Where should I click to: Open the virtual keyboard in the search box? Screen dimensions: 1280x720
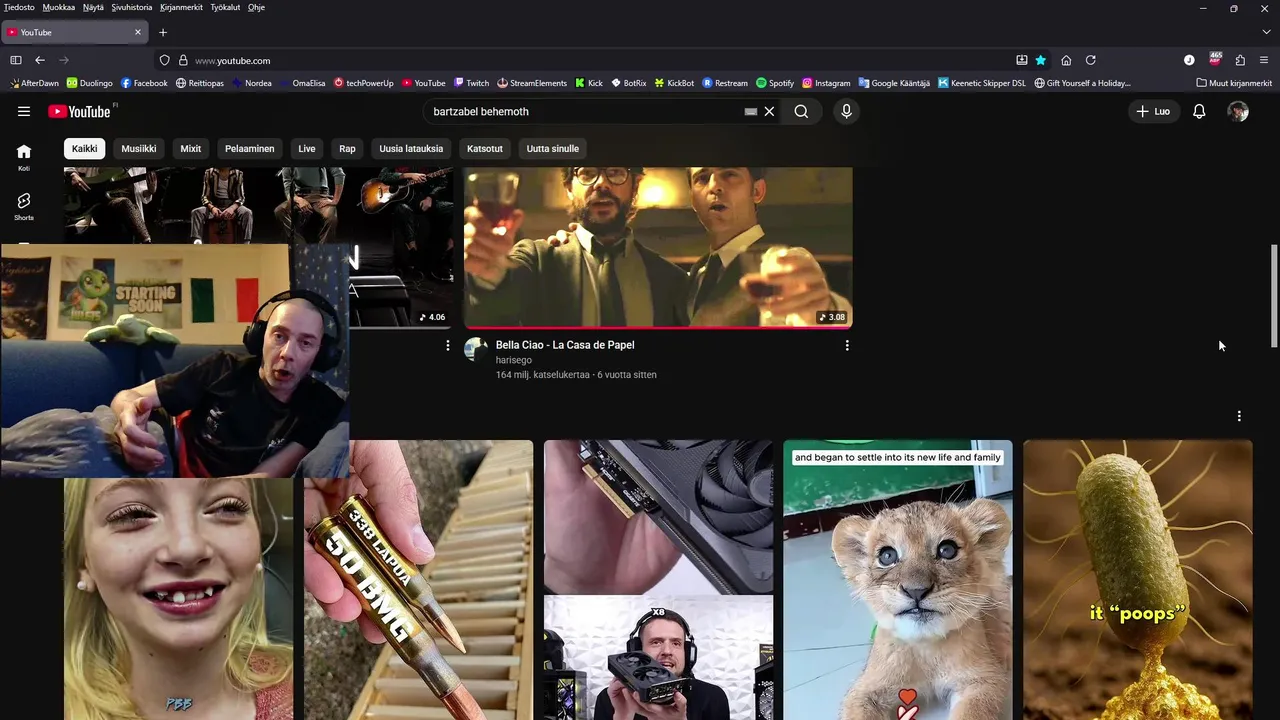coord(751,112)
